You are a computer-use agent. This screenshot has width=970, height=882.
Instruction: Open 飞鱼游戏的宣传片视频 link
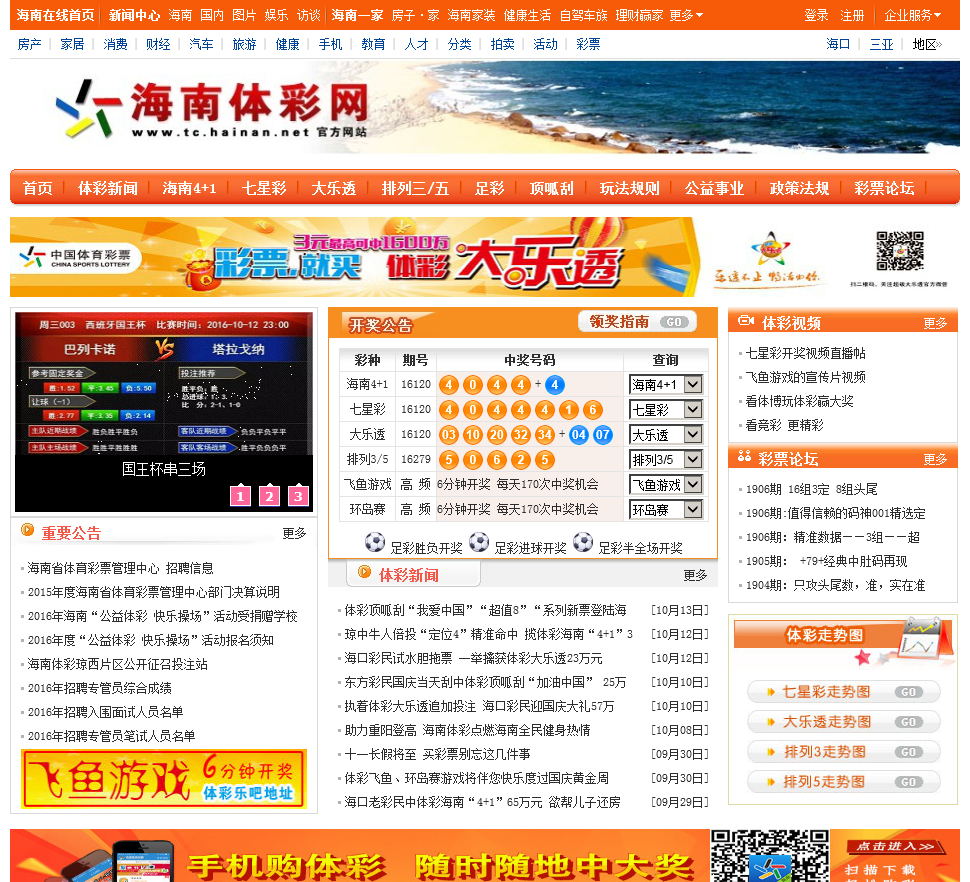click(x=805, y=377)
